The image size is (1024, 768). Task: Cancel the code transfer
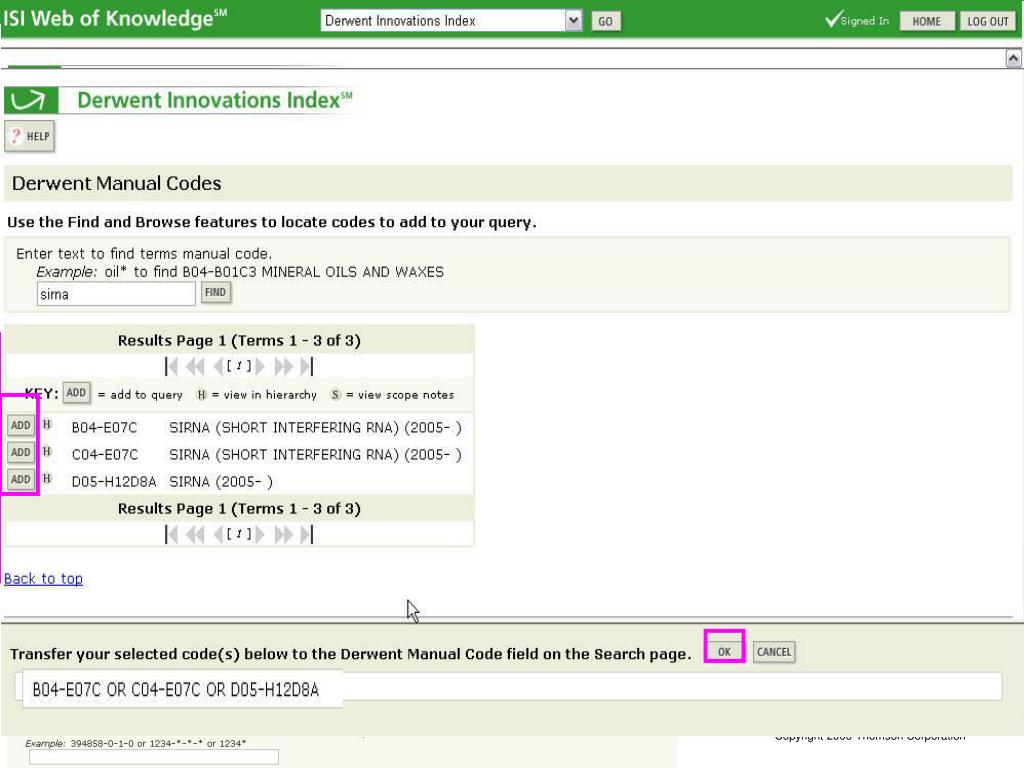pos(774,652)
